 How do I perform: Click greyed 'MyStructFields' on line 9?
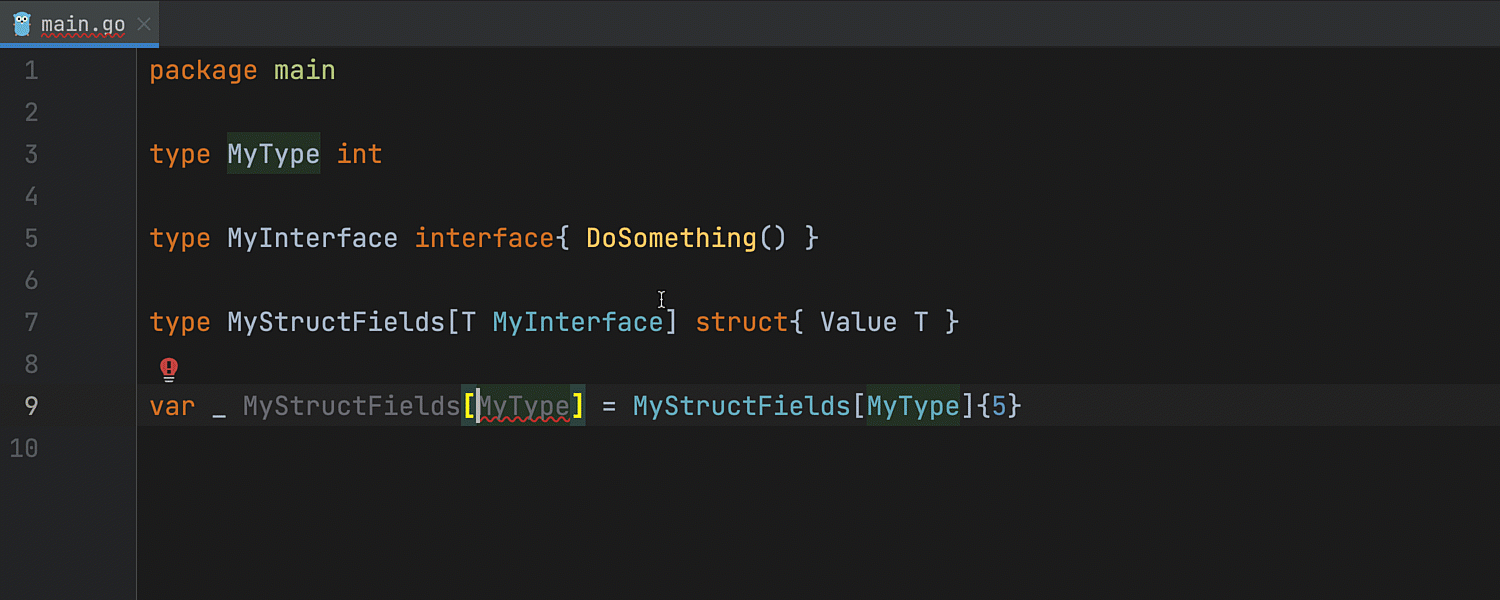point(352,406)
